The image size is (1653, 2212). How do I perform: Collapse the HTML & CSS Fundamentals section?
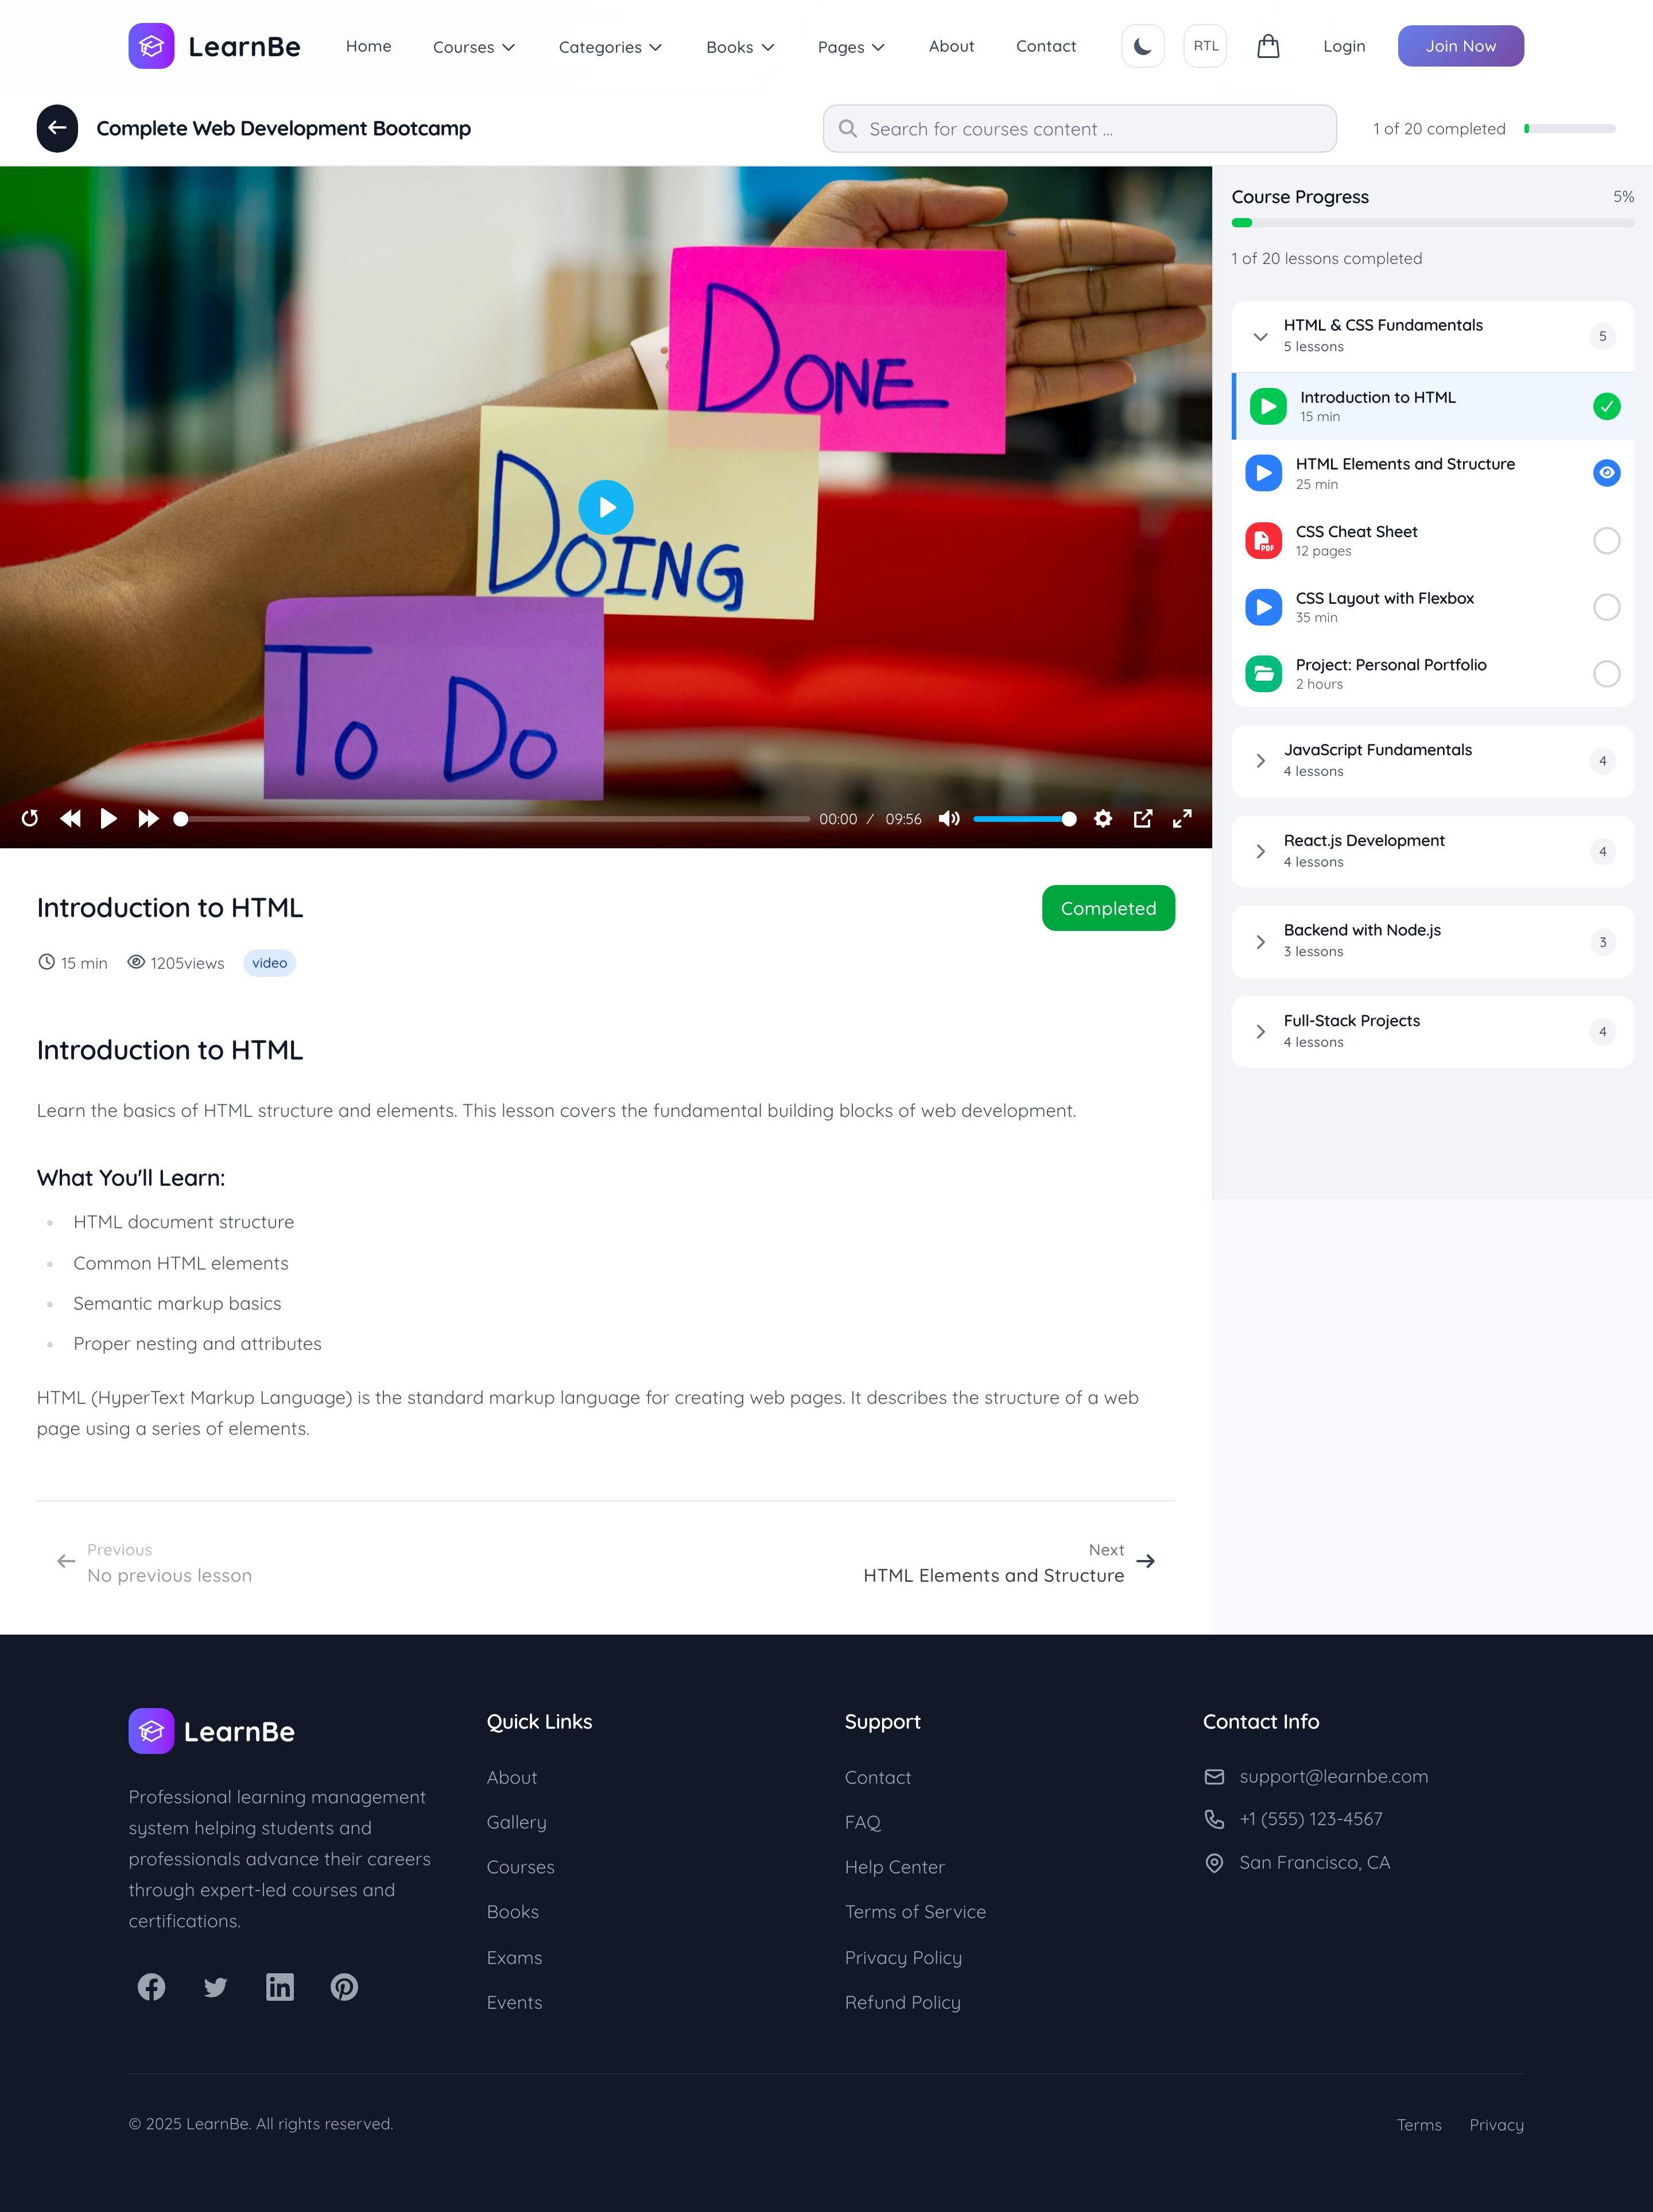coord(1261,336)
